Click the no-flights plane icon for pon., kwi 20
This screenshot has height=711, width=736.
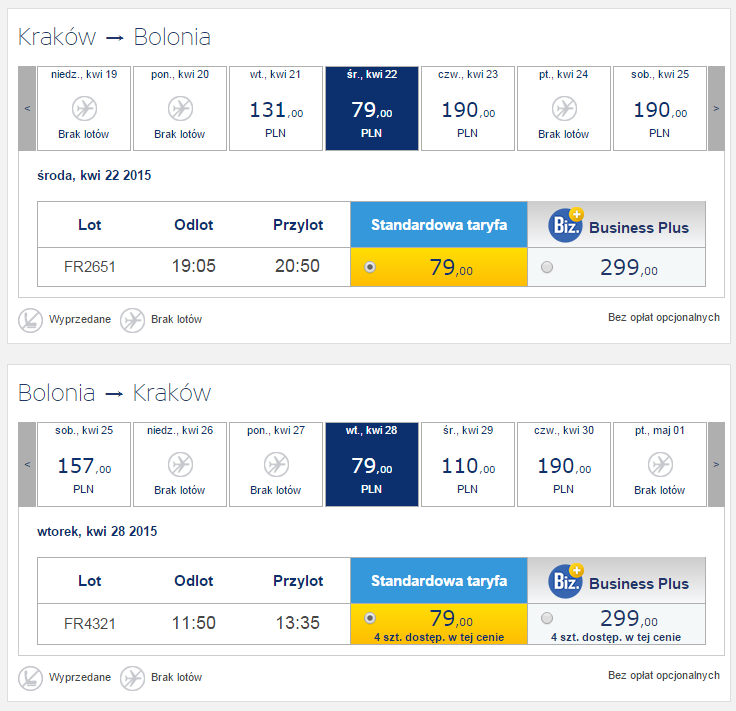180,109
